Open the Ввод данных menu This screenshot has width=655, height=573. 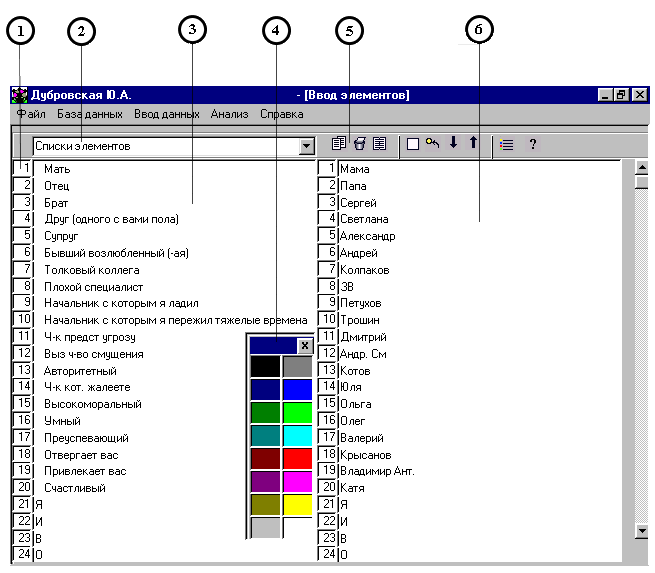[167, 114]
